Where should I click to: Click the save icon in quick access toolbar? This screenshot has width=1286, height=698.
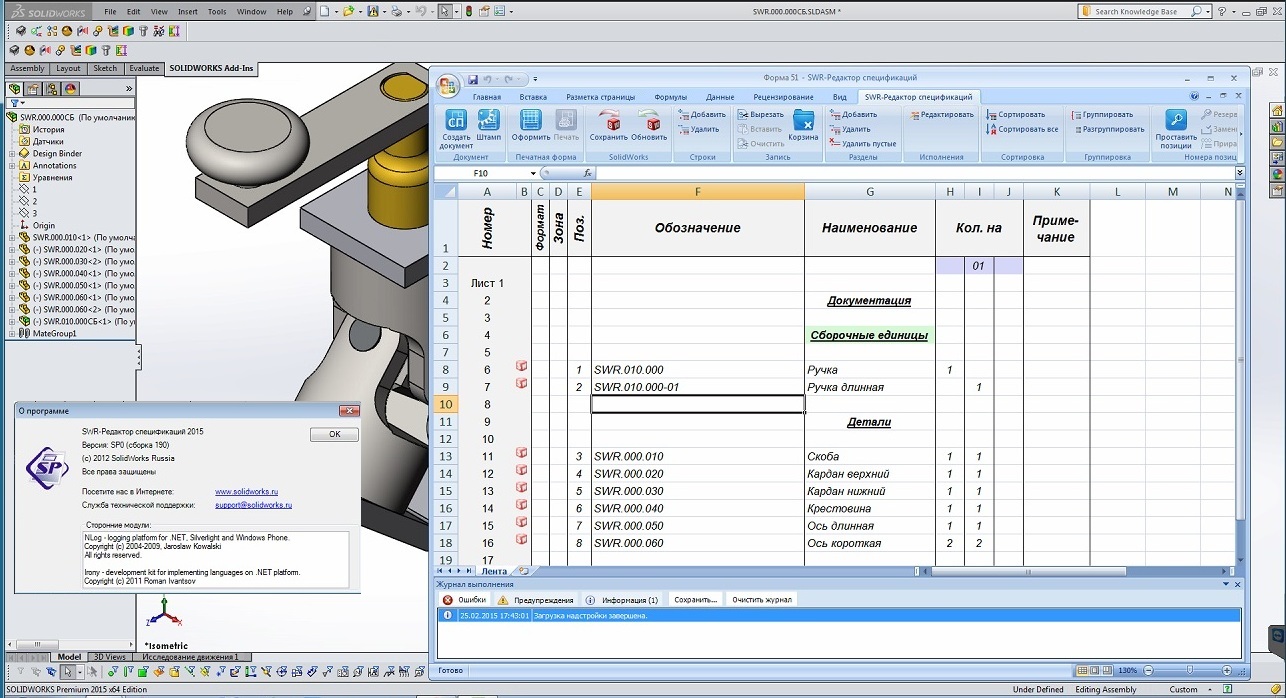tap(472, 78)
